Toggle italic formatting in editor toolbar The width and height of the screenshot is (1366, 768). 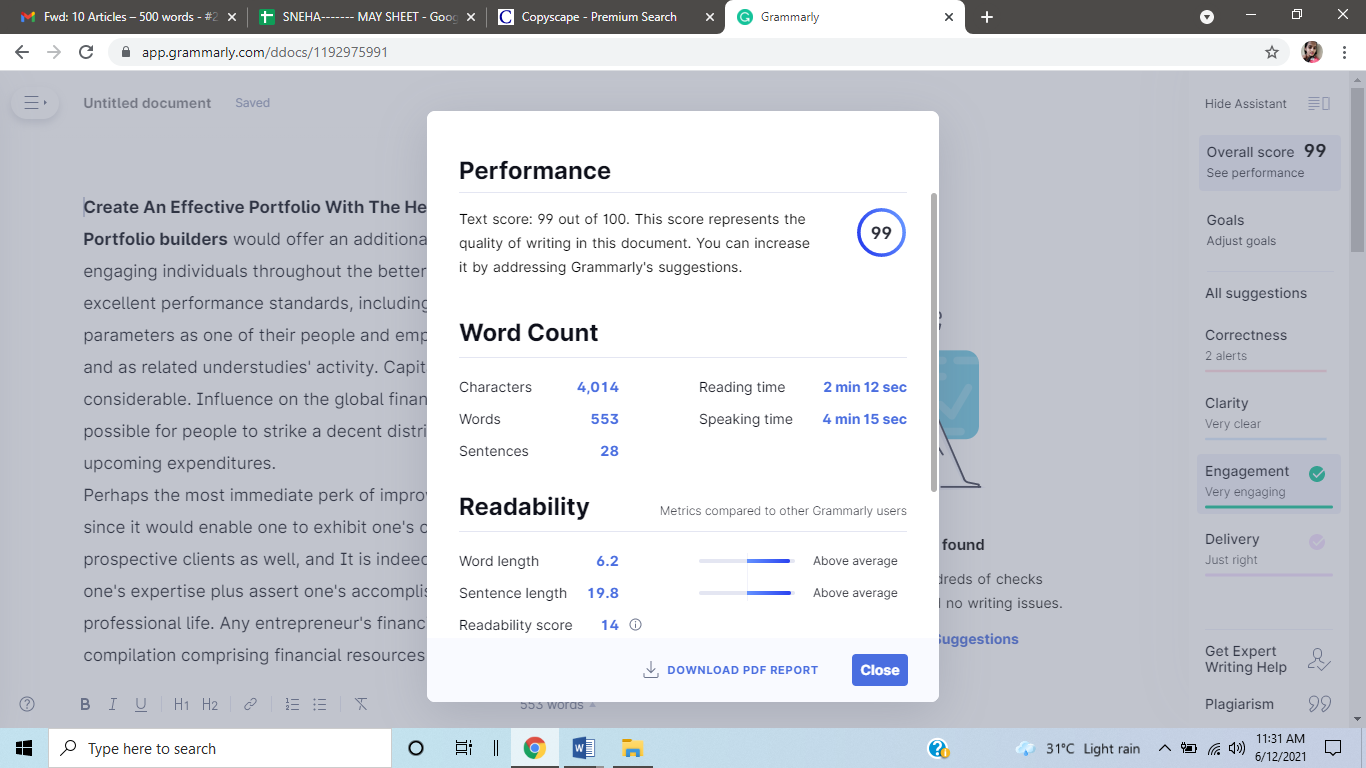(113, 705)
